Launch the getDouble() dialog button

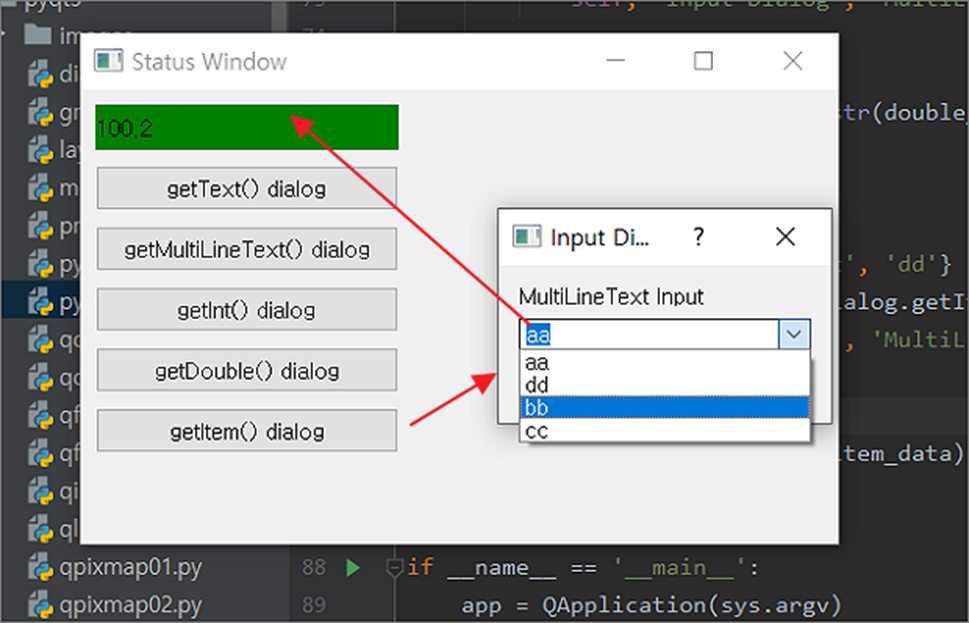pos(247,370)
